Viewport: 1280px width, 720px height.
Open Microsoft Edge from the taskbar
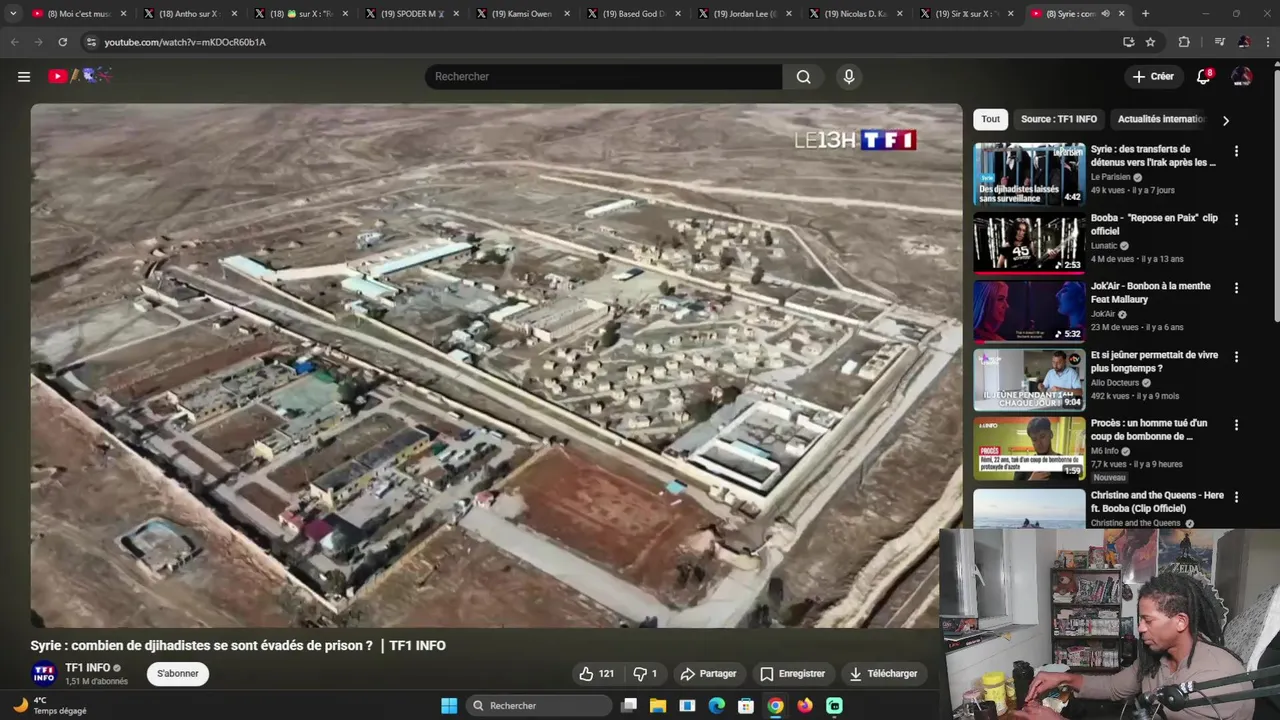pos(717,706)
